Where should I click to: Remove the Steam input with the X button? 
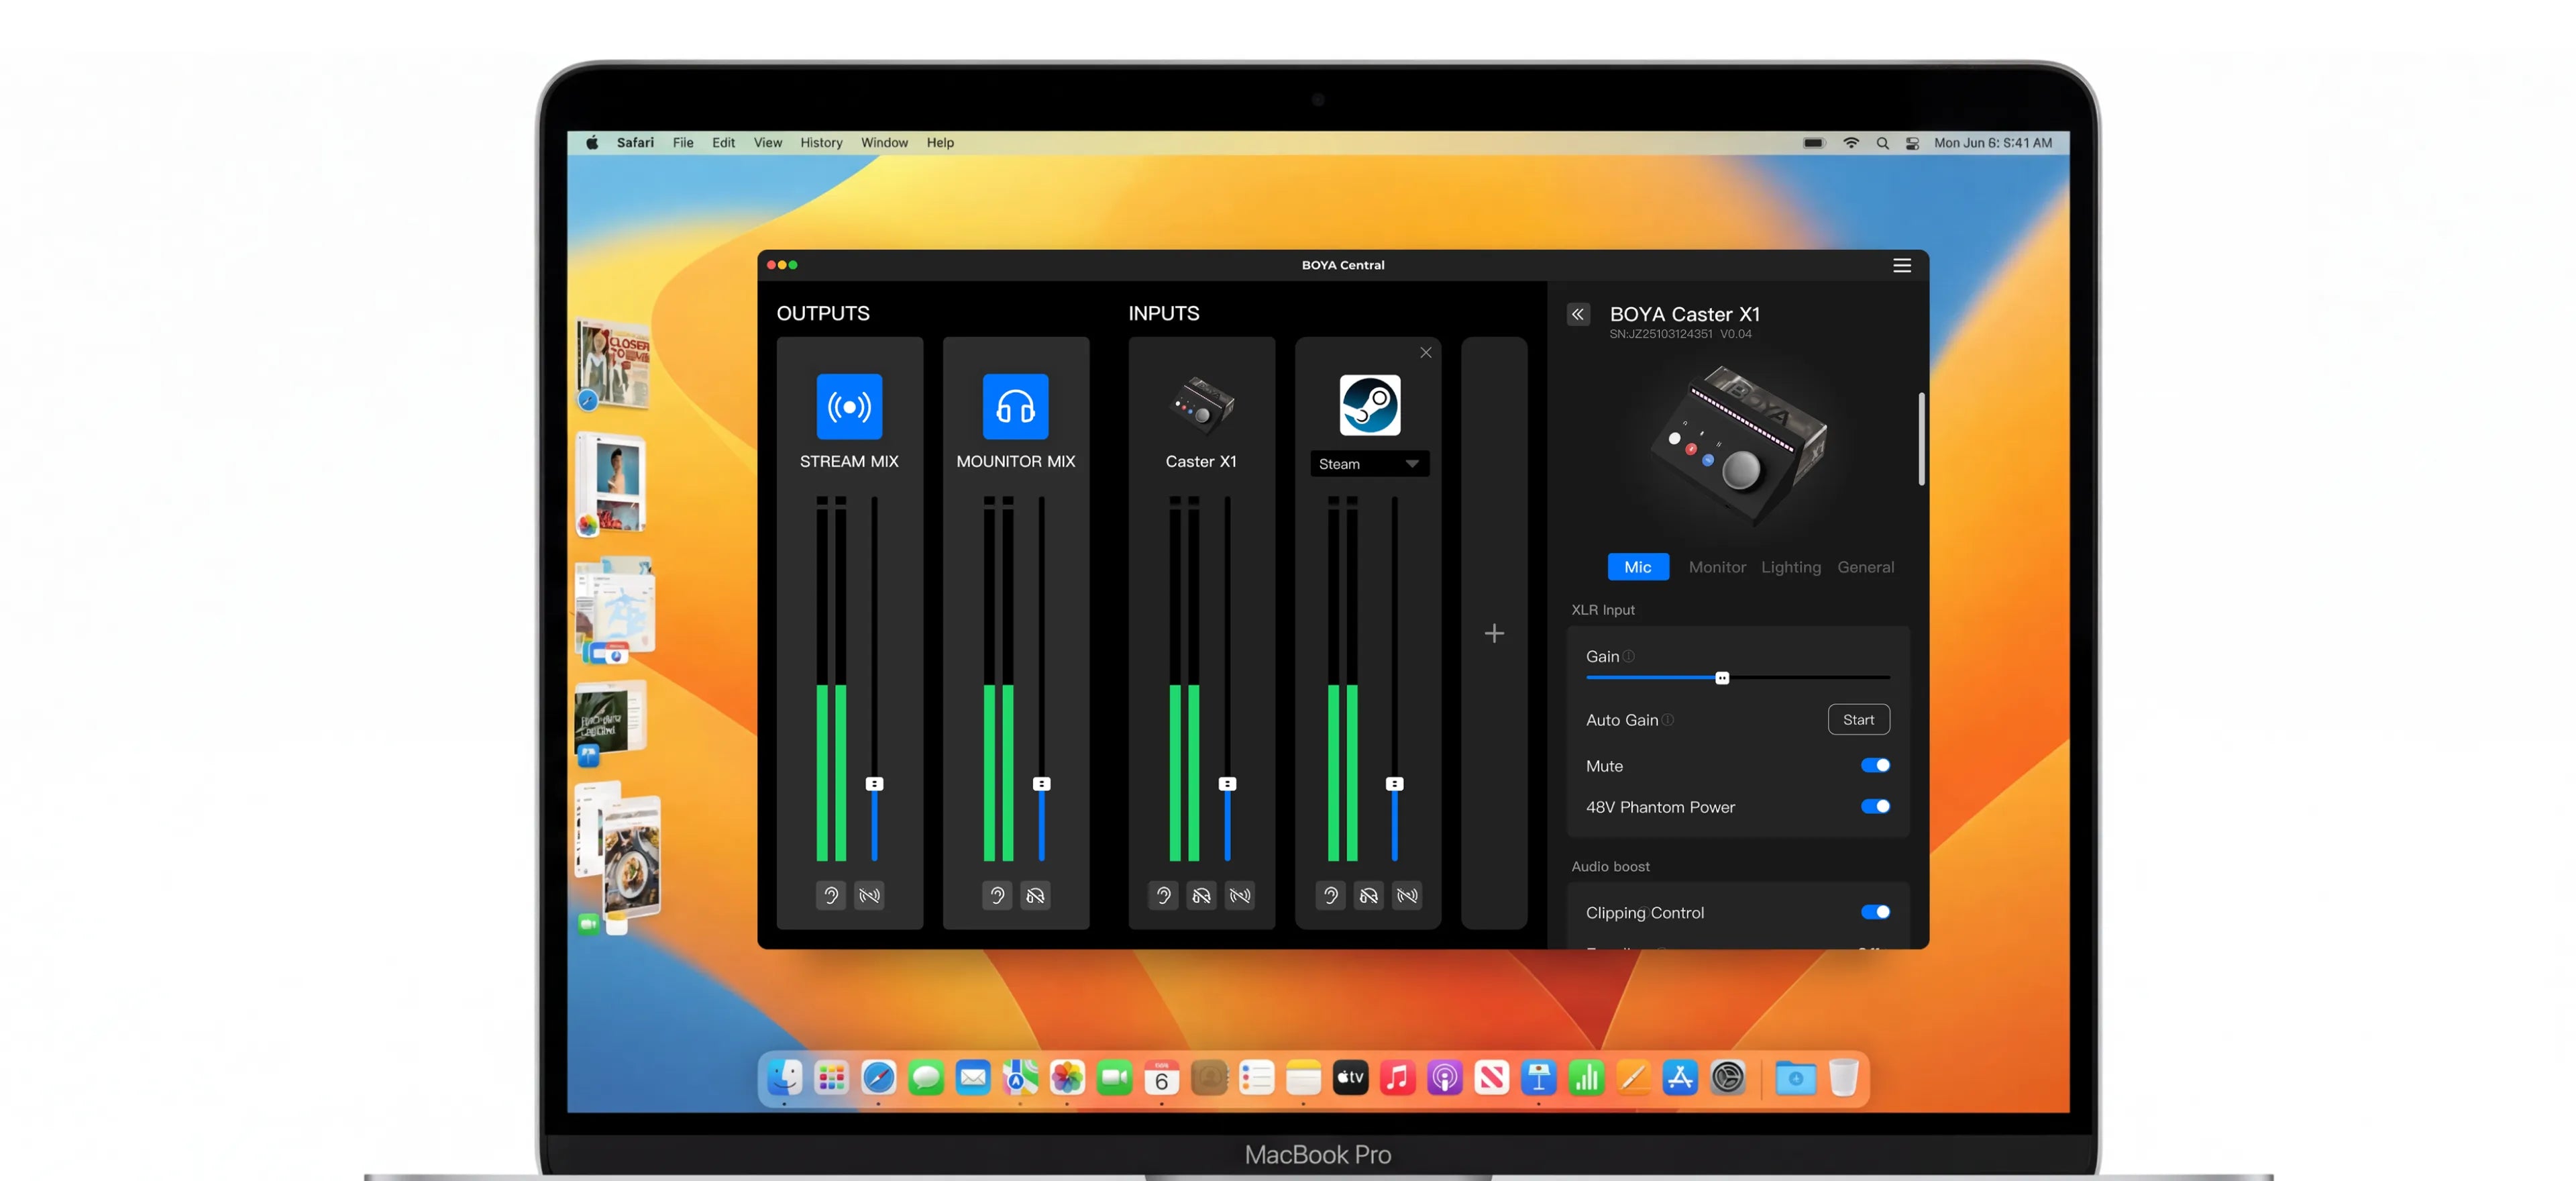tap(1425, 352)
